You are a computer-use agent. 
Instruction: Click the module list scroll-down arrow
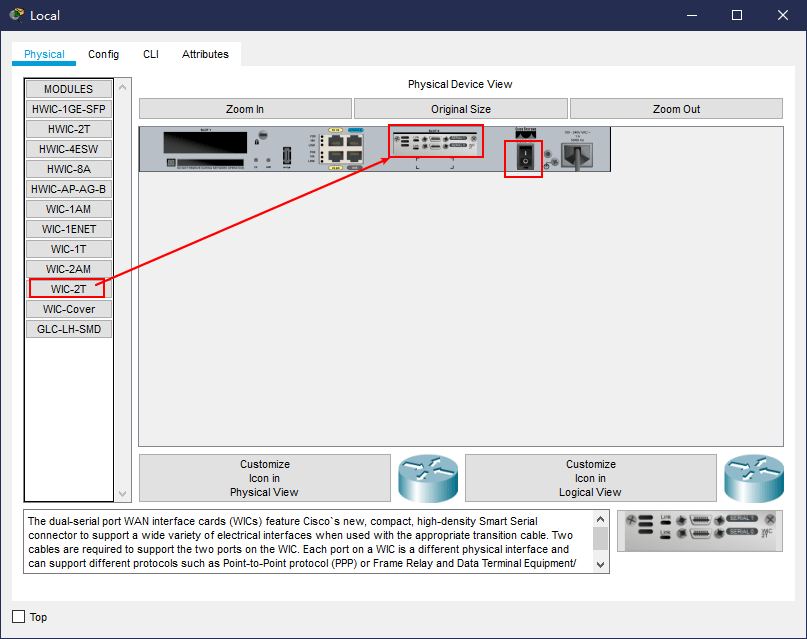[122, 493]
